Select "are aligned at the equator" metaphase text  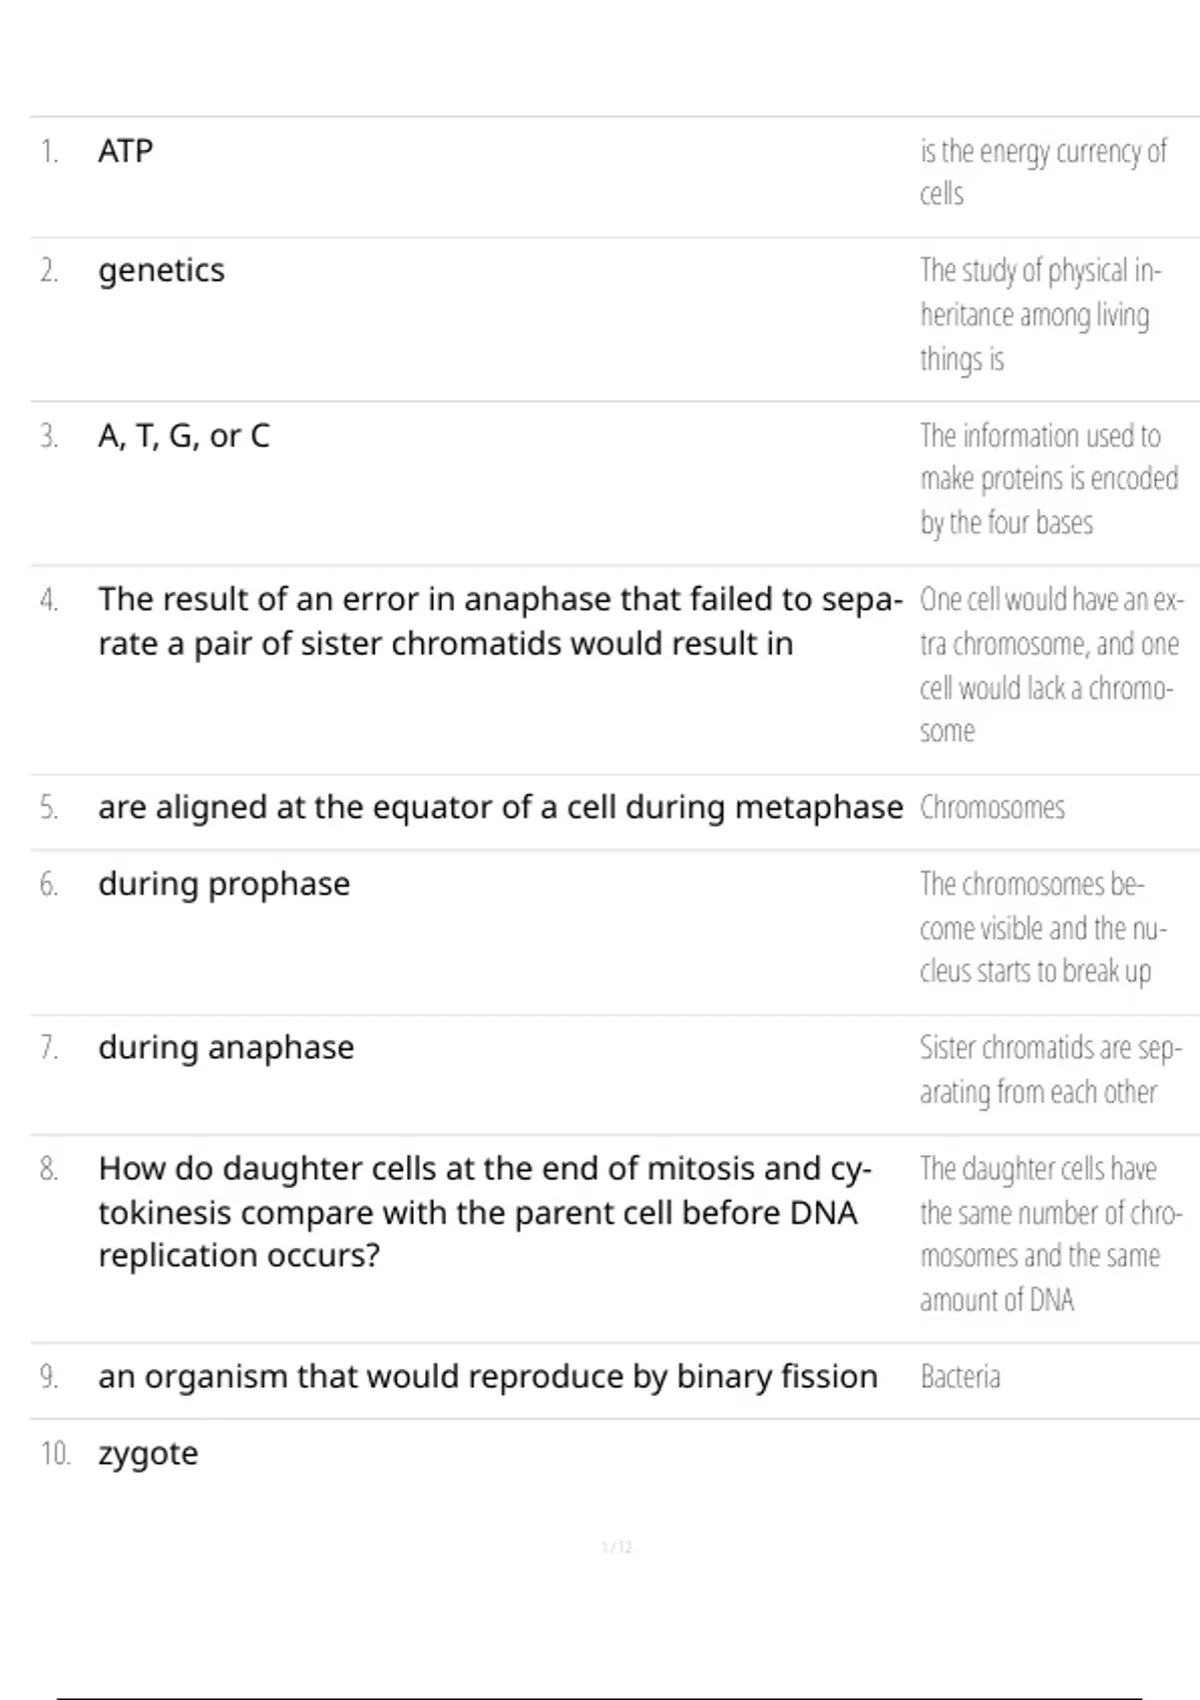point(500,807)
